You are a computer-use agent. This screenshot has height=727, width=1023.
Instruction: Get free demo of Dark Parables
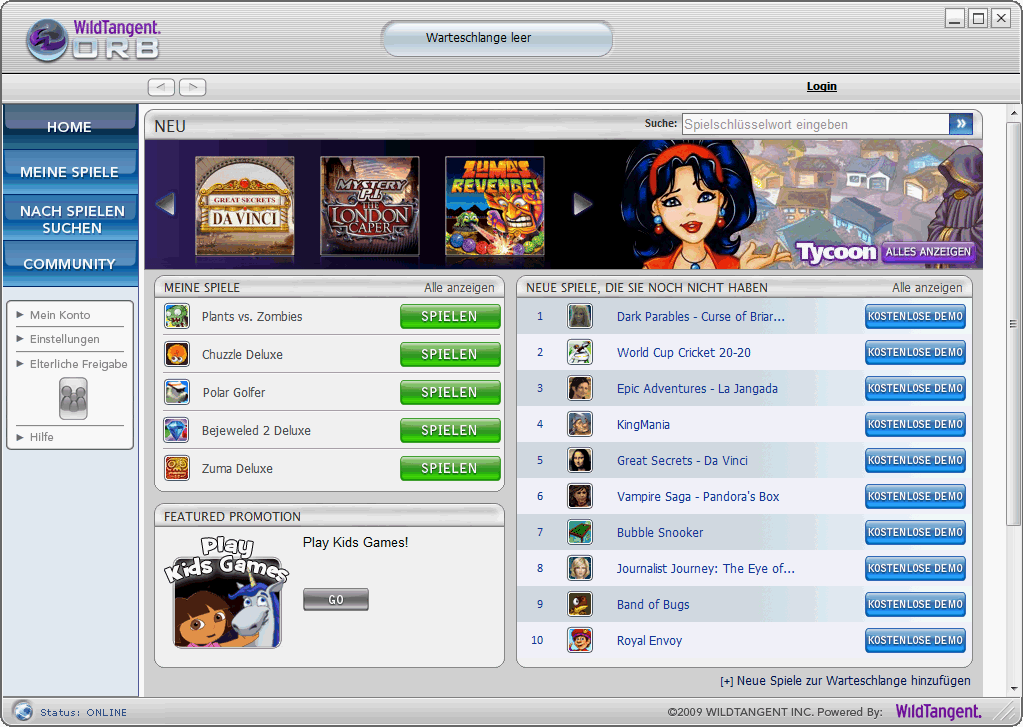[x=915, y=317]
